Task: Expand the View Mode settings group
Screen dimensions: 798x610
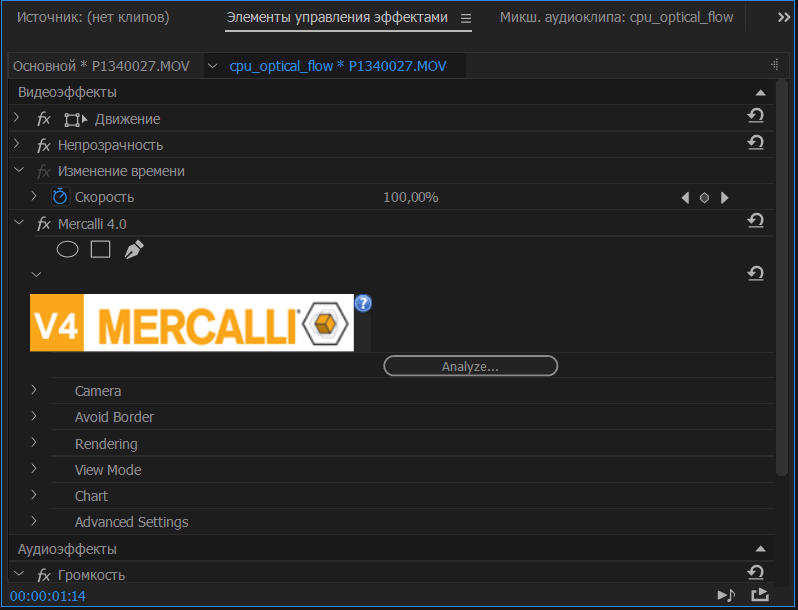Action: click(x=34, y=469)
